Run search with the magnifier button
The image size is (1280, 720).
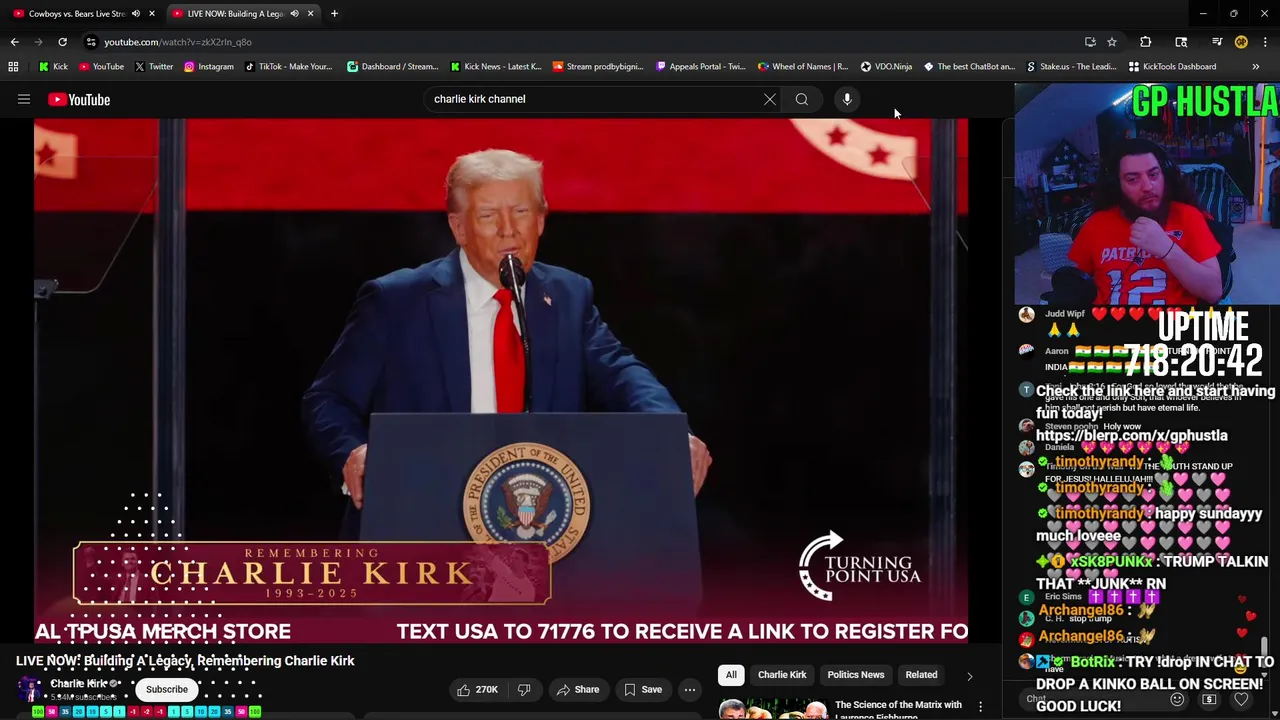coord(802,99)
